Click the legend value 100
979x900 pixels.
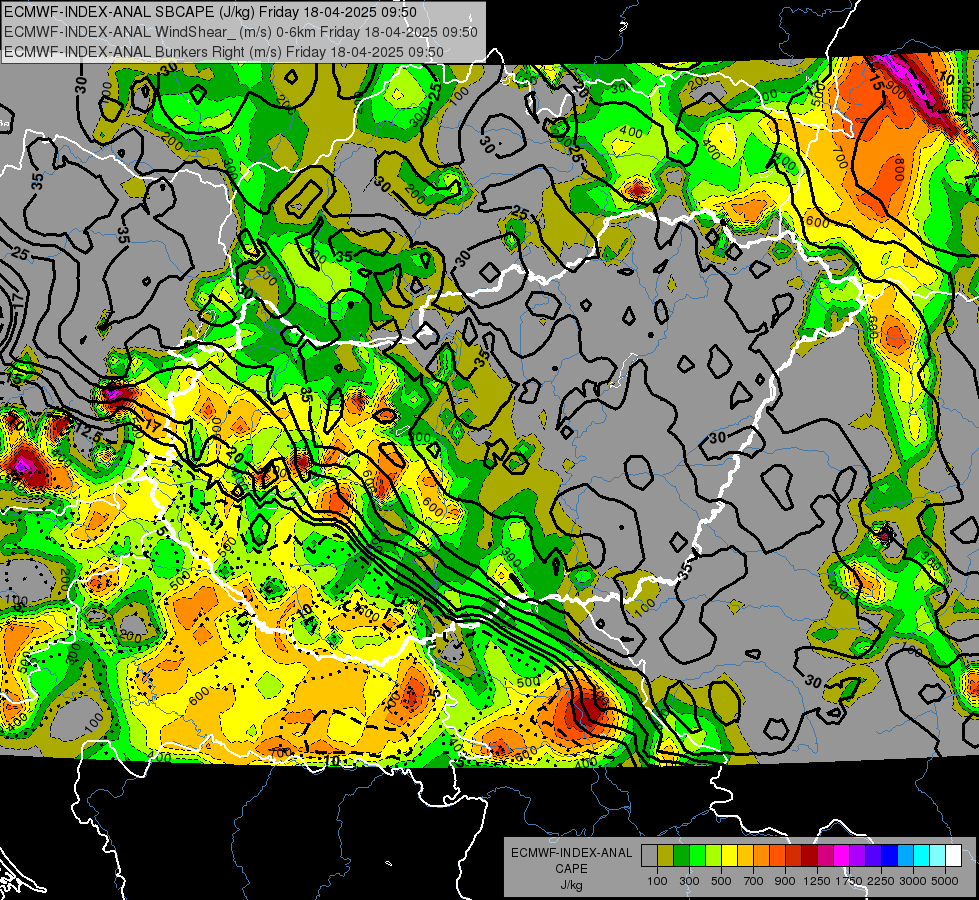click(657, 881)
